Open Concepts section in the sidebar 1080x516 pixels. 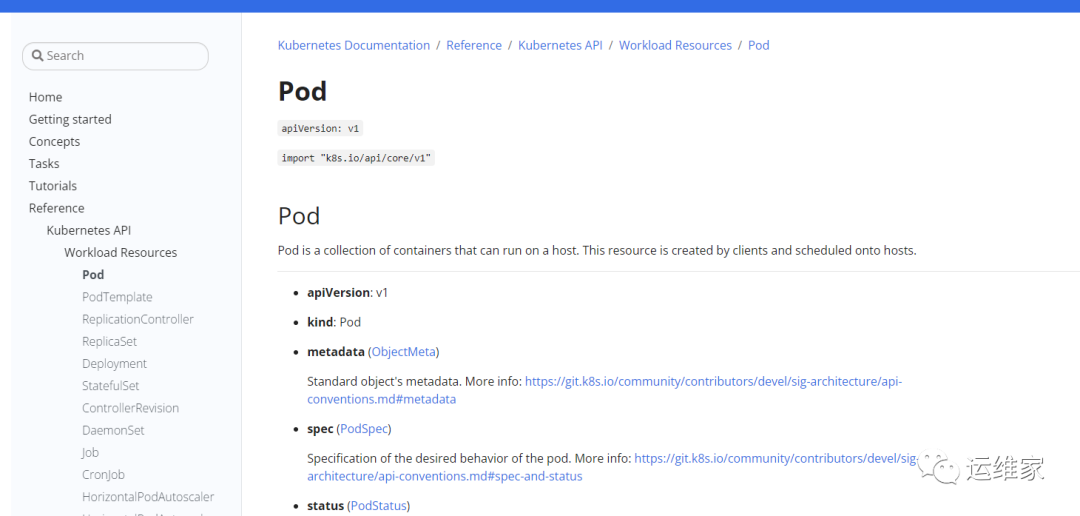[x=54, y=141]
